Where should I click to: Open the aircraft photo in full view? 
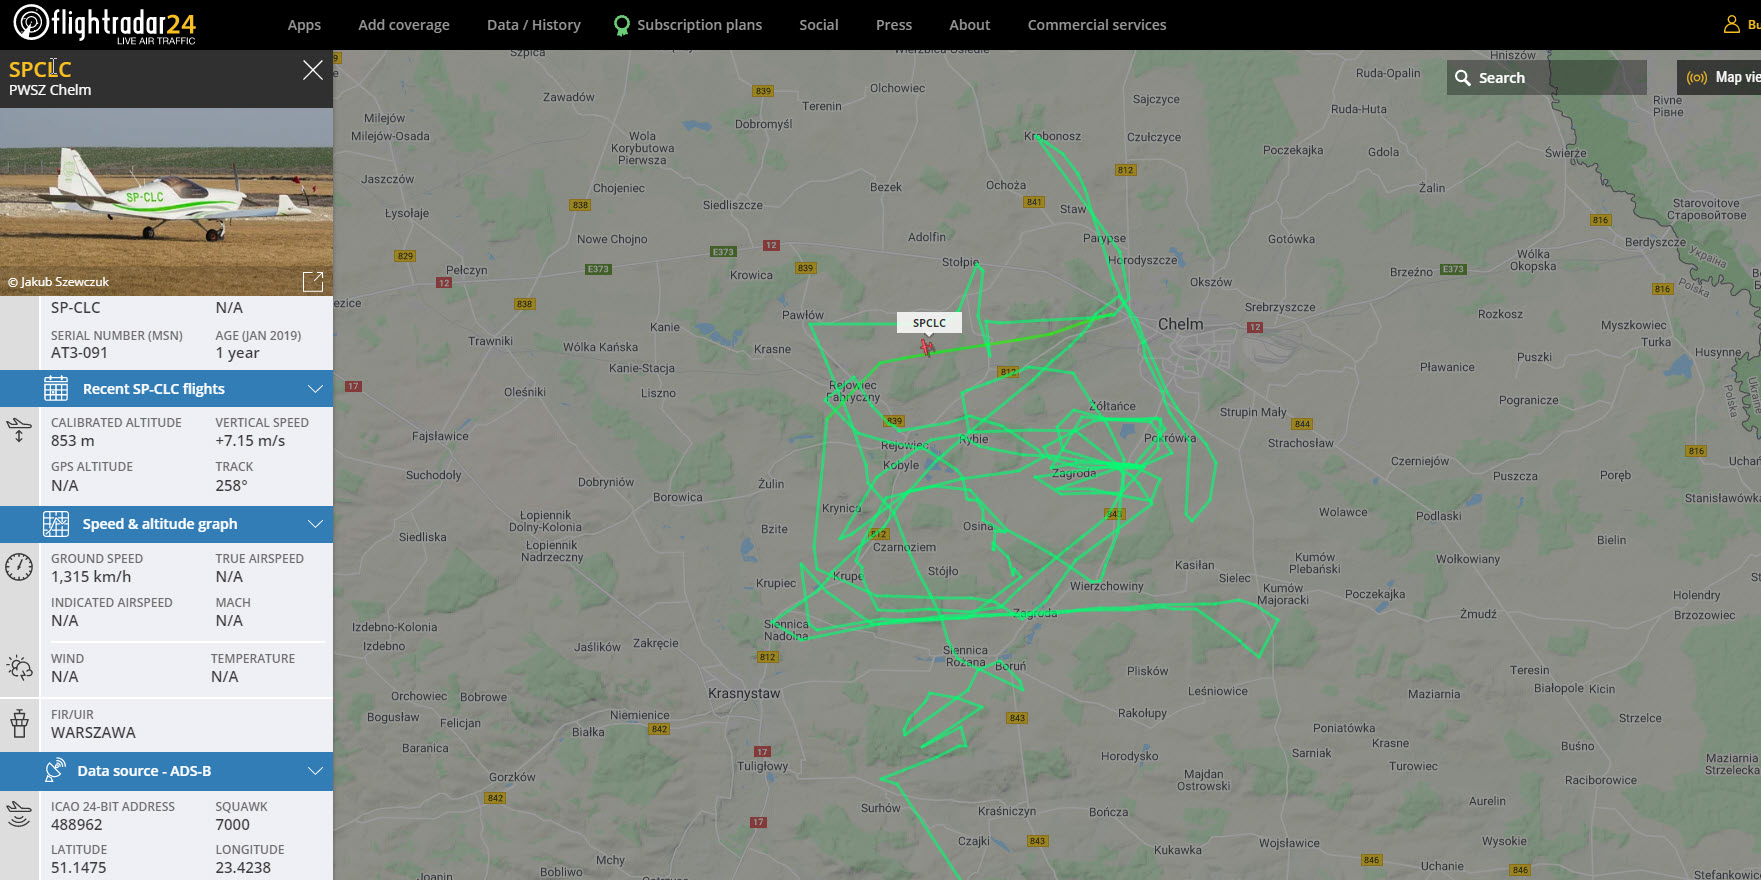[313, 282]
